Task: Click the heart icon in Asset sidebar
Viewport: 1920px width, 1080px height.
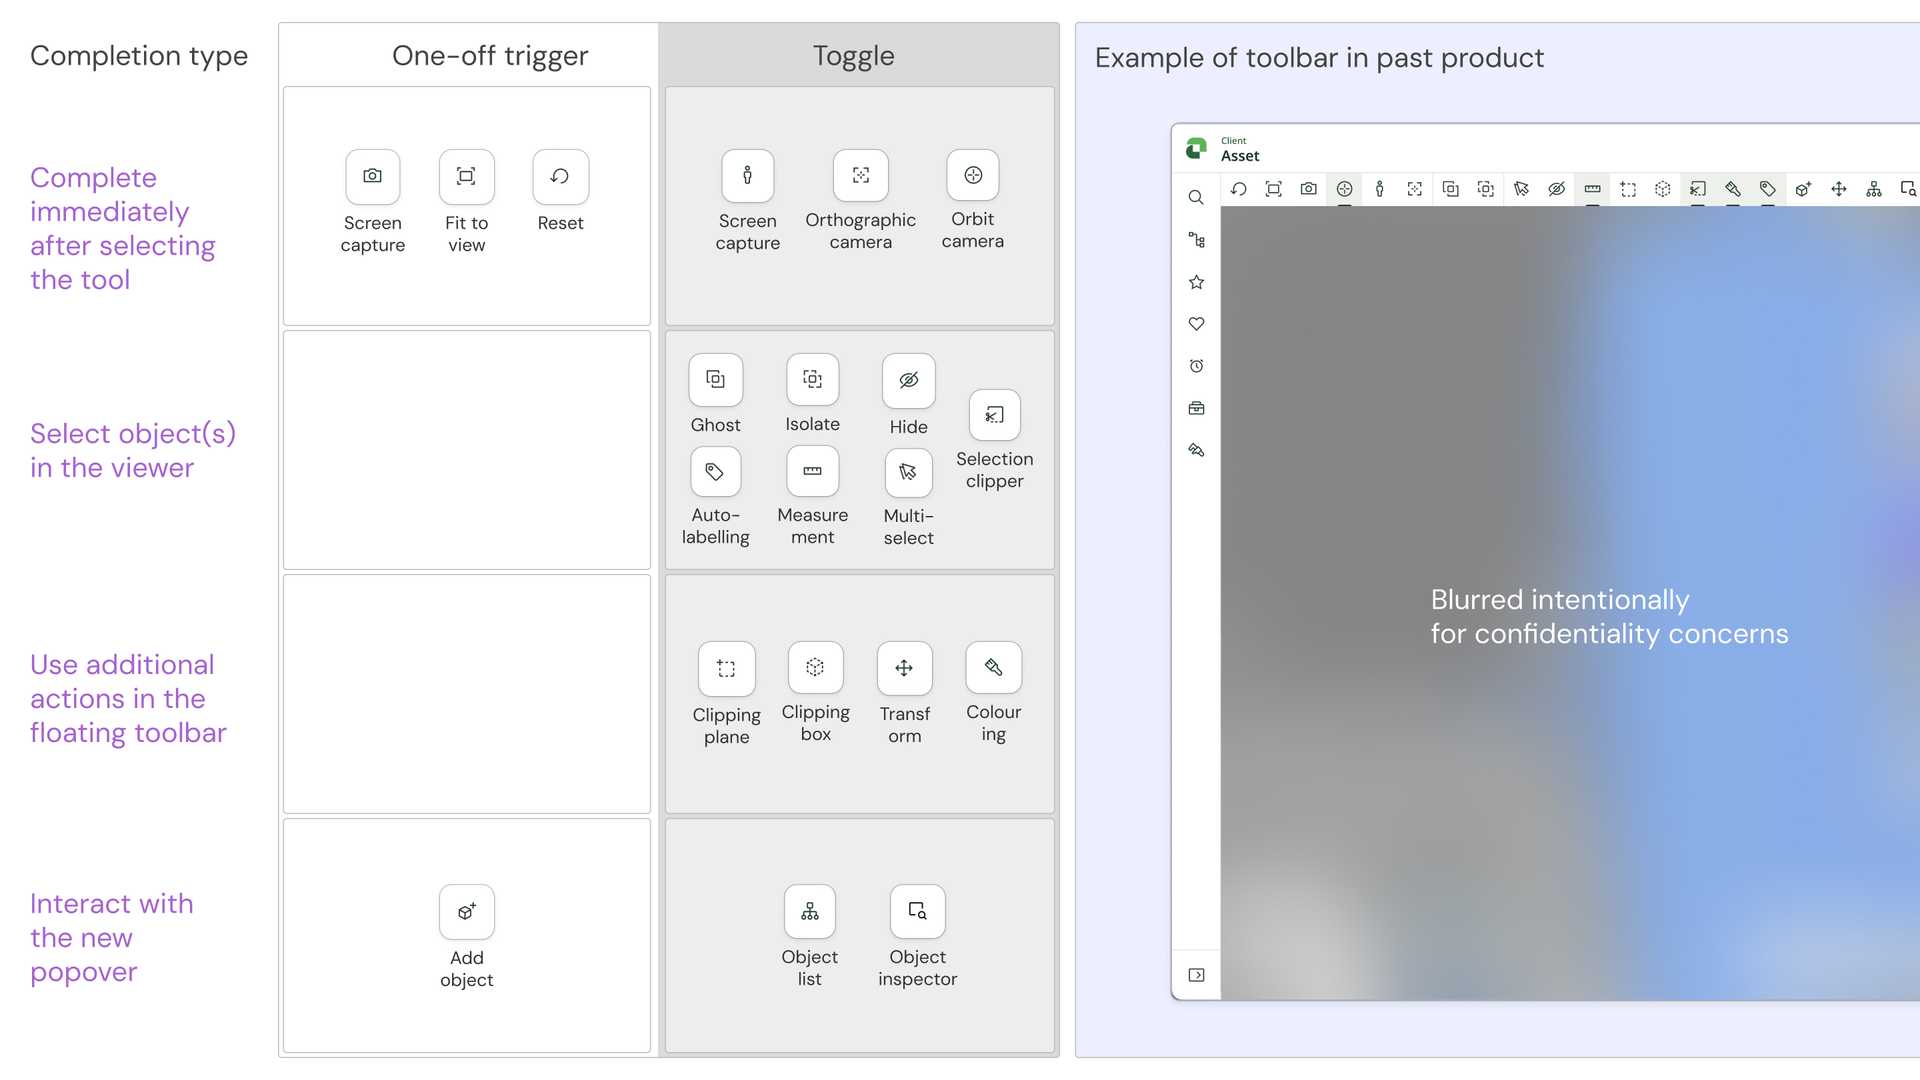Action: point(1196,324)
